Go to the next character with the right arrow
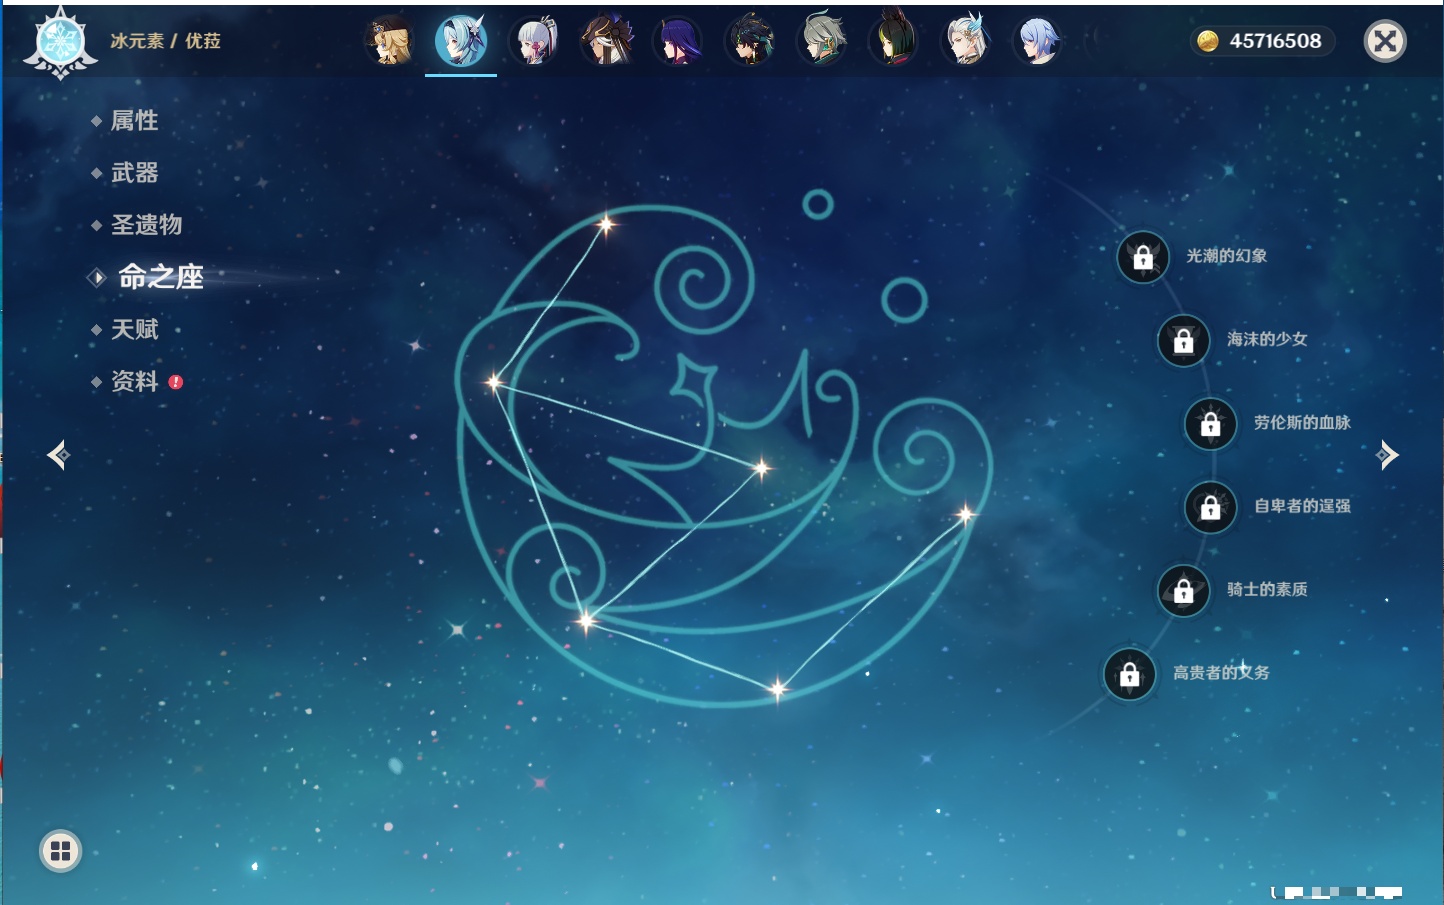The image size is (1444, 905). (x=1387, y=455)
